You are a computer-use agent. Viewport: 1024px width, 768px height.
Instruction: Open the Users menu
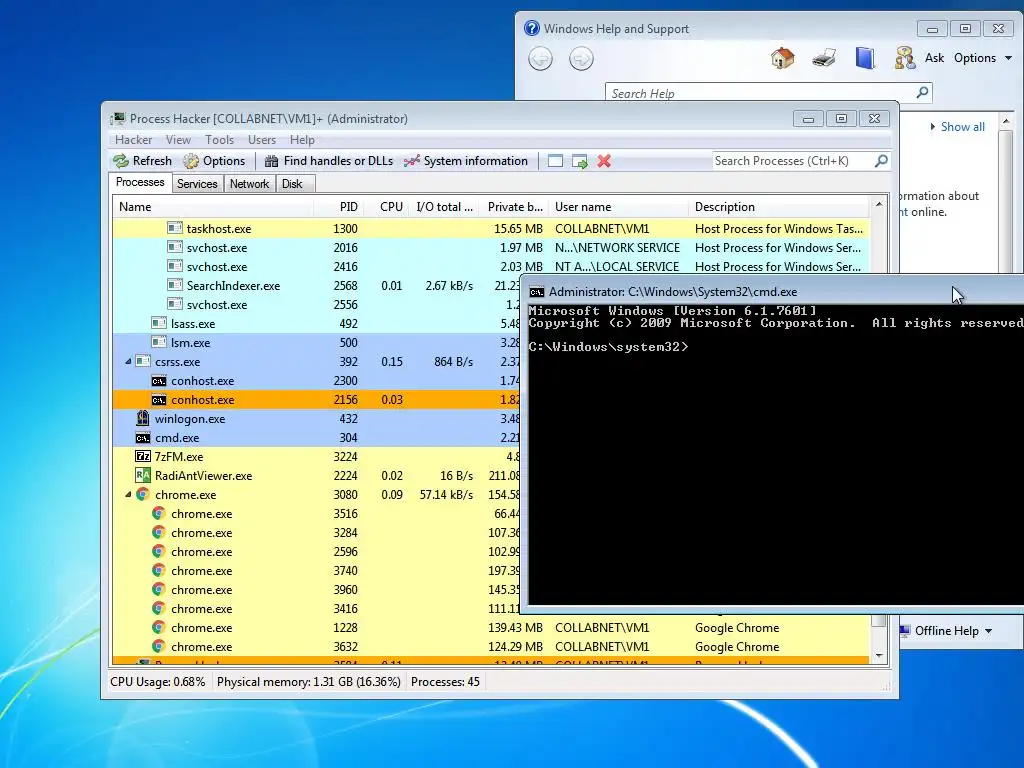(x=262, y=140)
